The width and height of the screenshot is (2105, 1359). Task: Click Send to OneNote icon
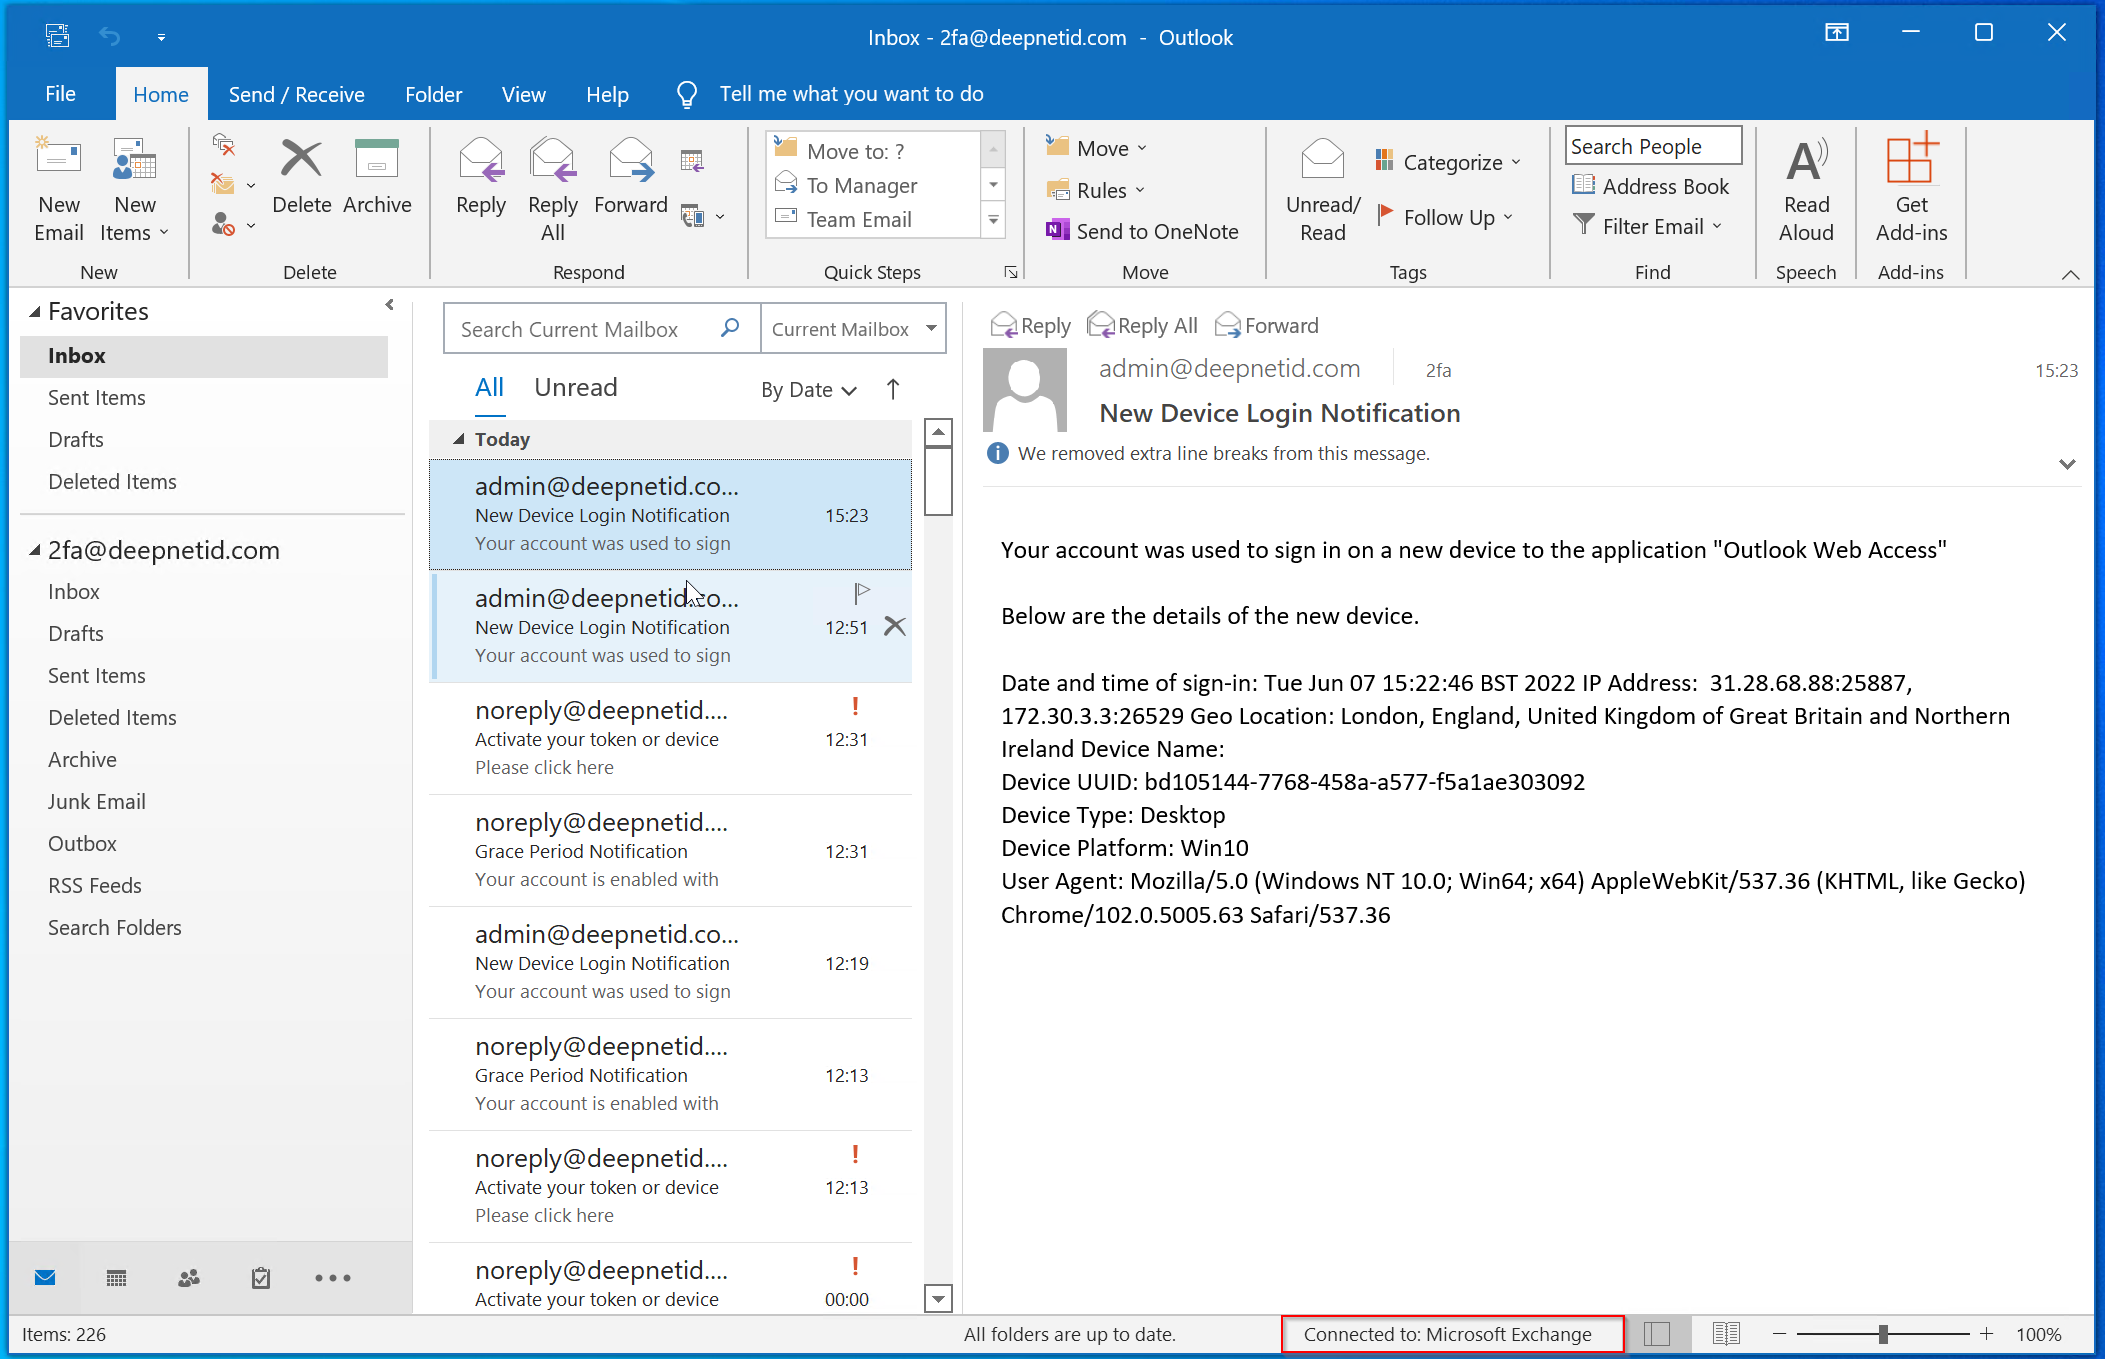pyautogui.click(x=1056, y=230)
